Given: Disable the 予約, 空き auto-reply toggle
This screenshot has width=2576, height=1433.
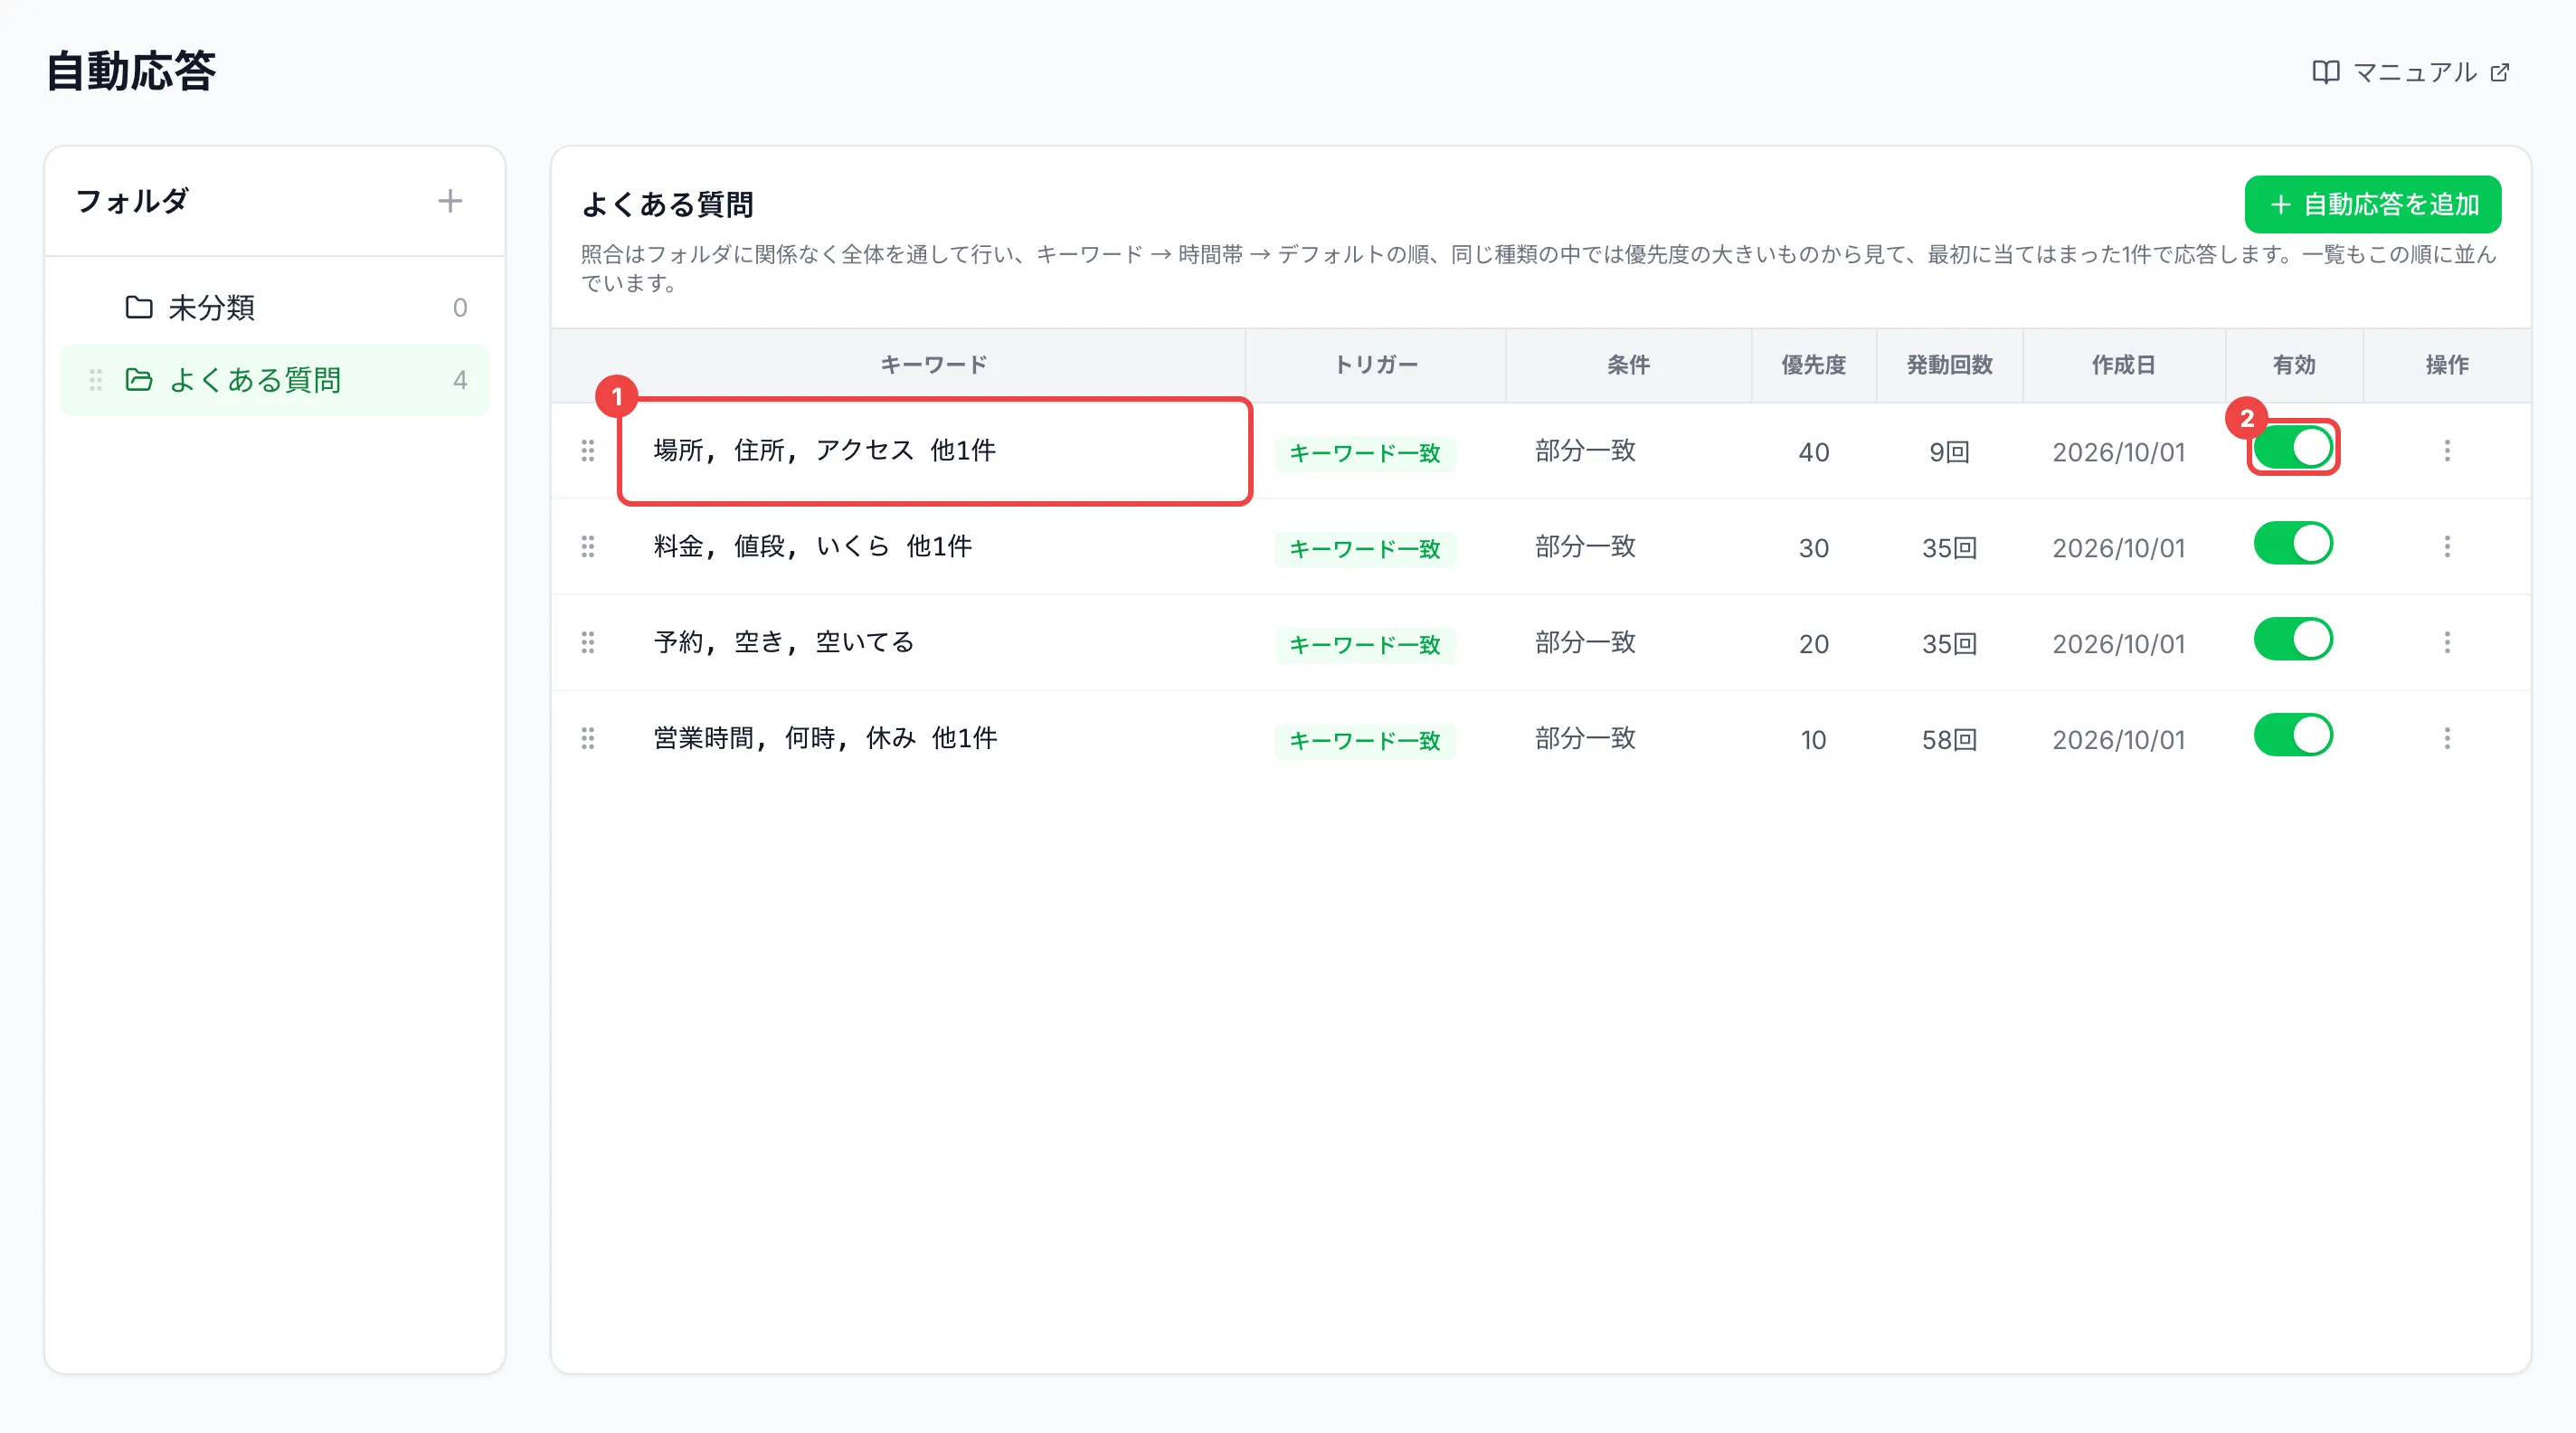Looking at the screenshot, I should point(2293,639).
